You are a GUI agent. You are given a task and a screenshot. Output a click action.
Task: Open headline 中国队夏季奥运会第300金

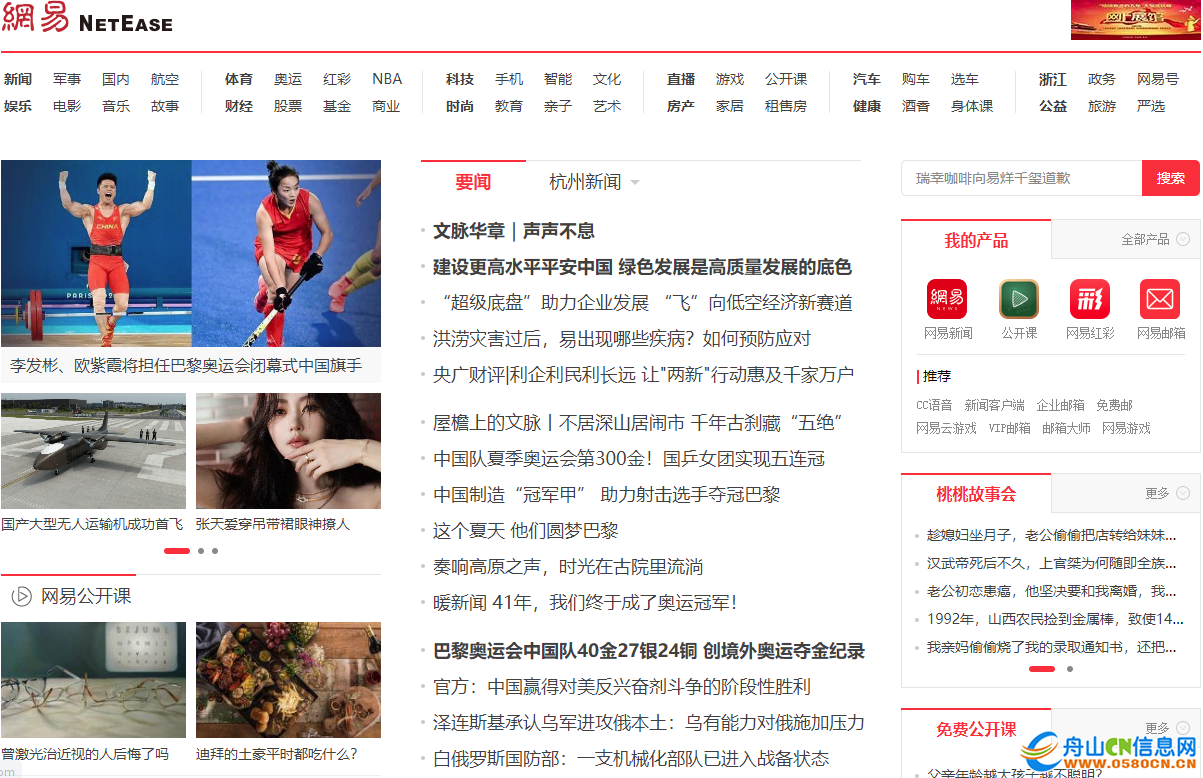click(x=629, y=459)
